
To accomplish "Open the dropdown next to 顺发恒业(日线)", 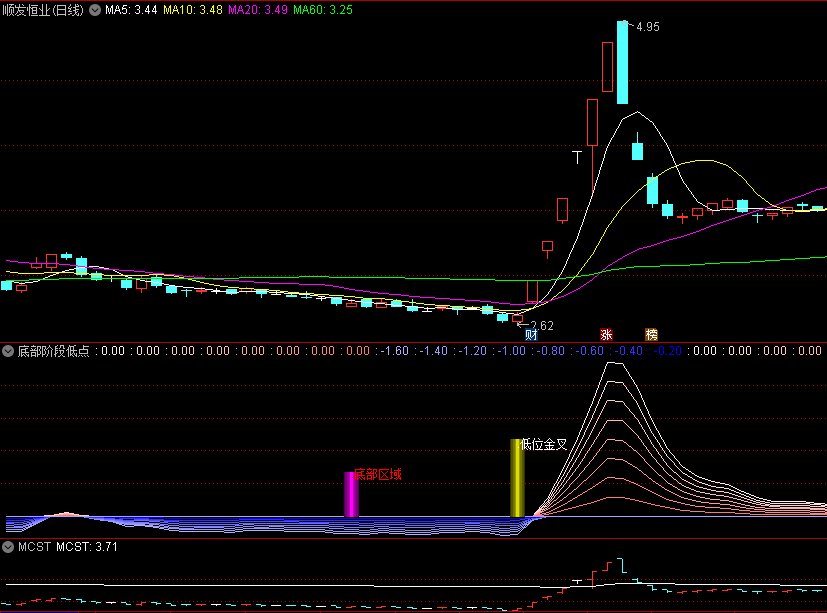I will (95, 10).
